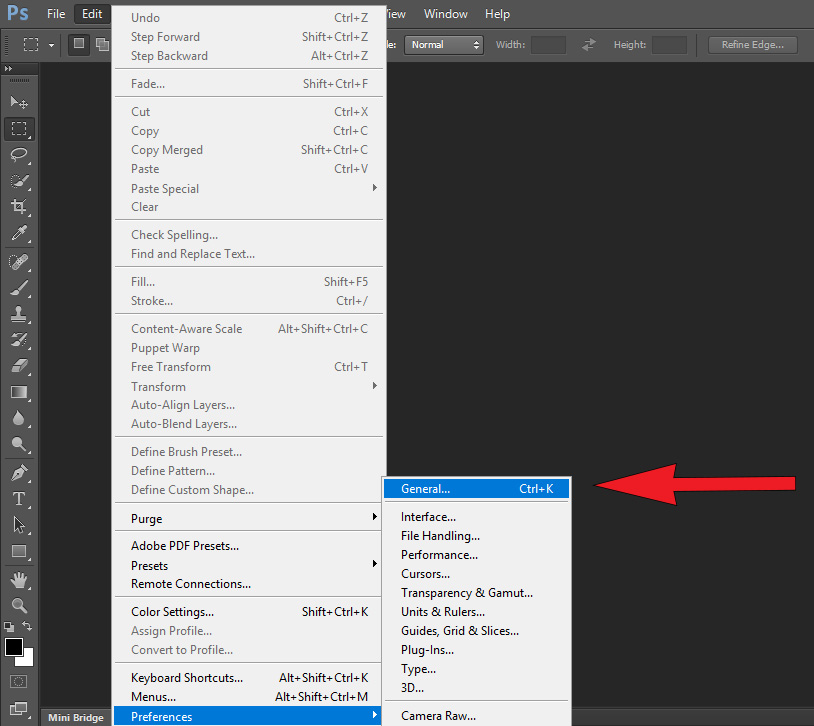Select the Lasso tool

18,155
